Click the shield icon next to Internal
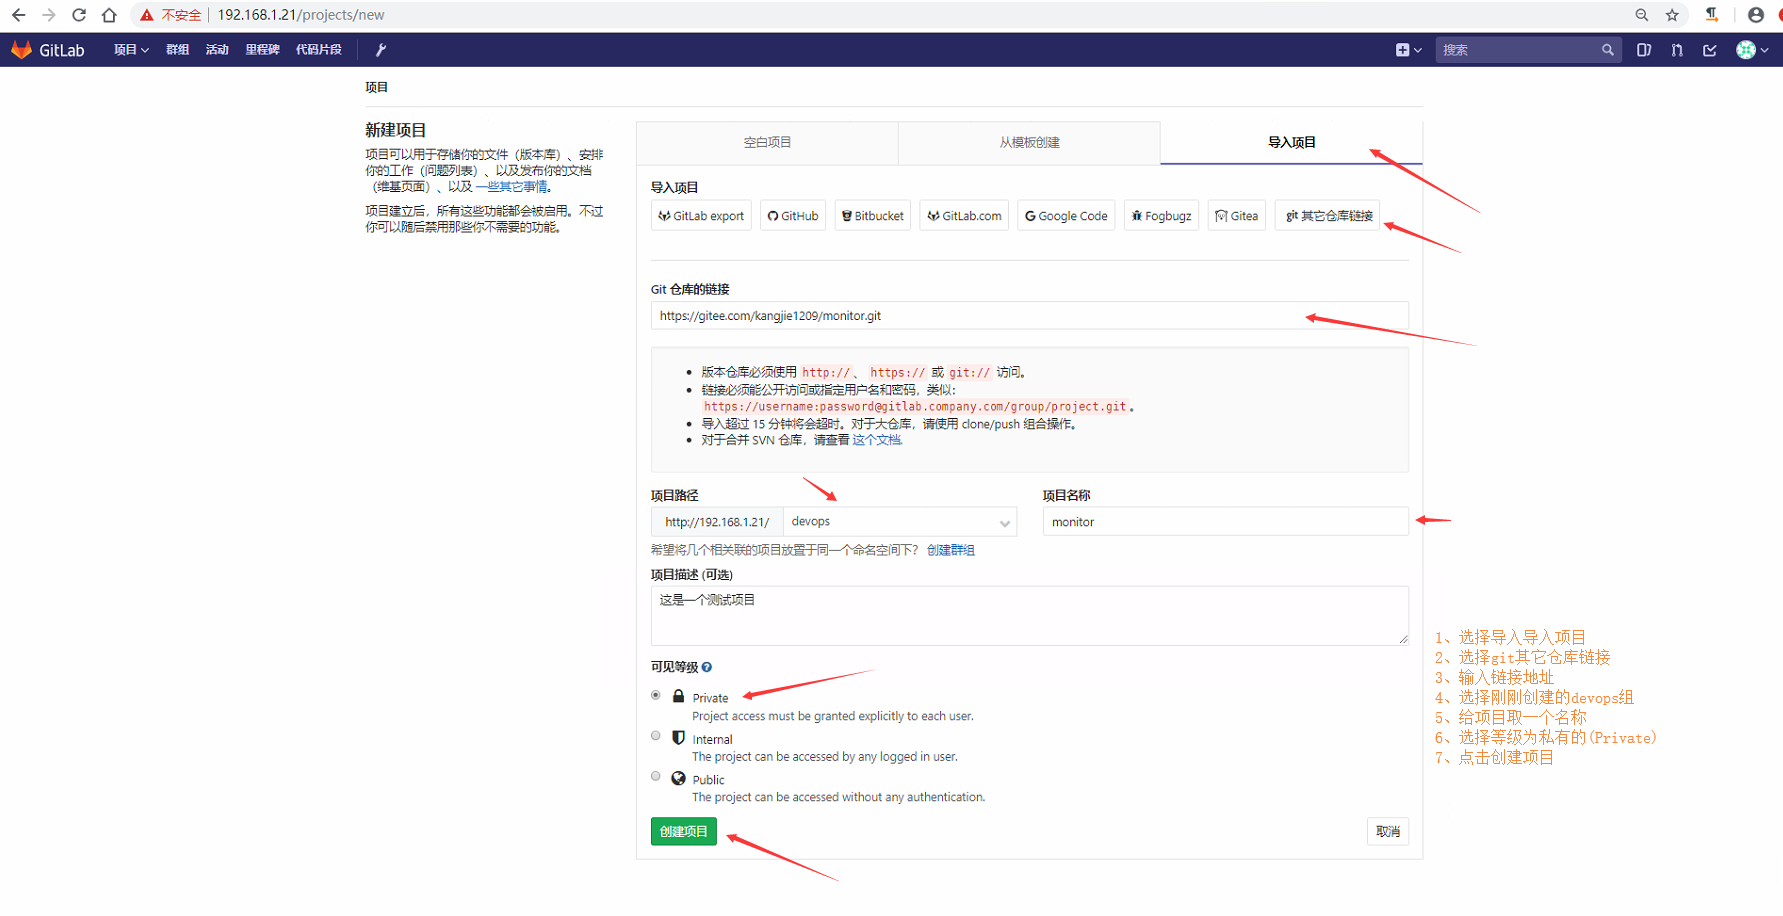 click(678, 737)
